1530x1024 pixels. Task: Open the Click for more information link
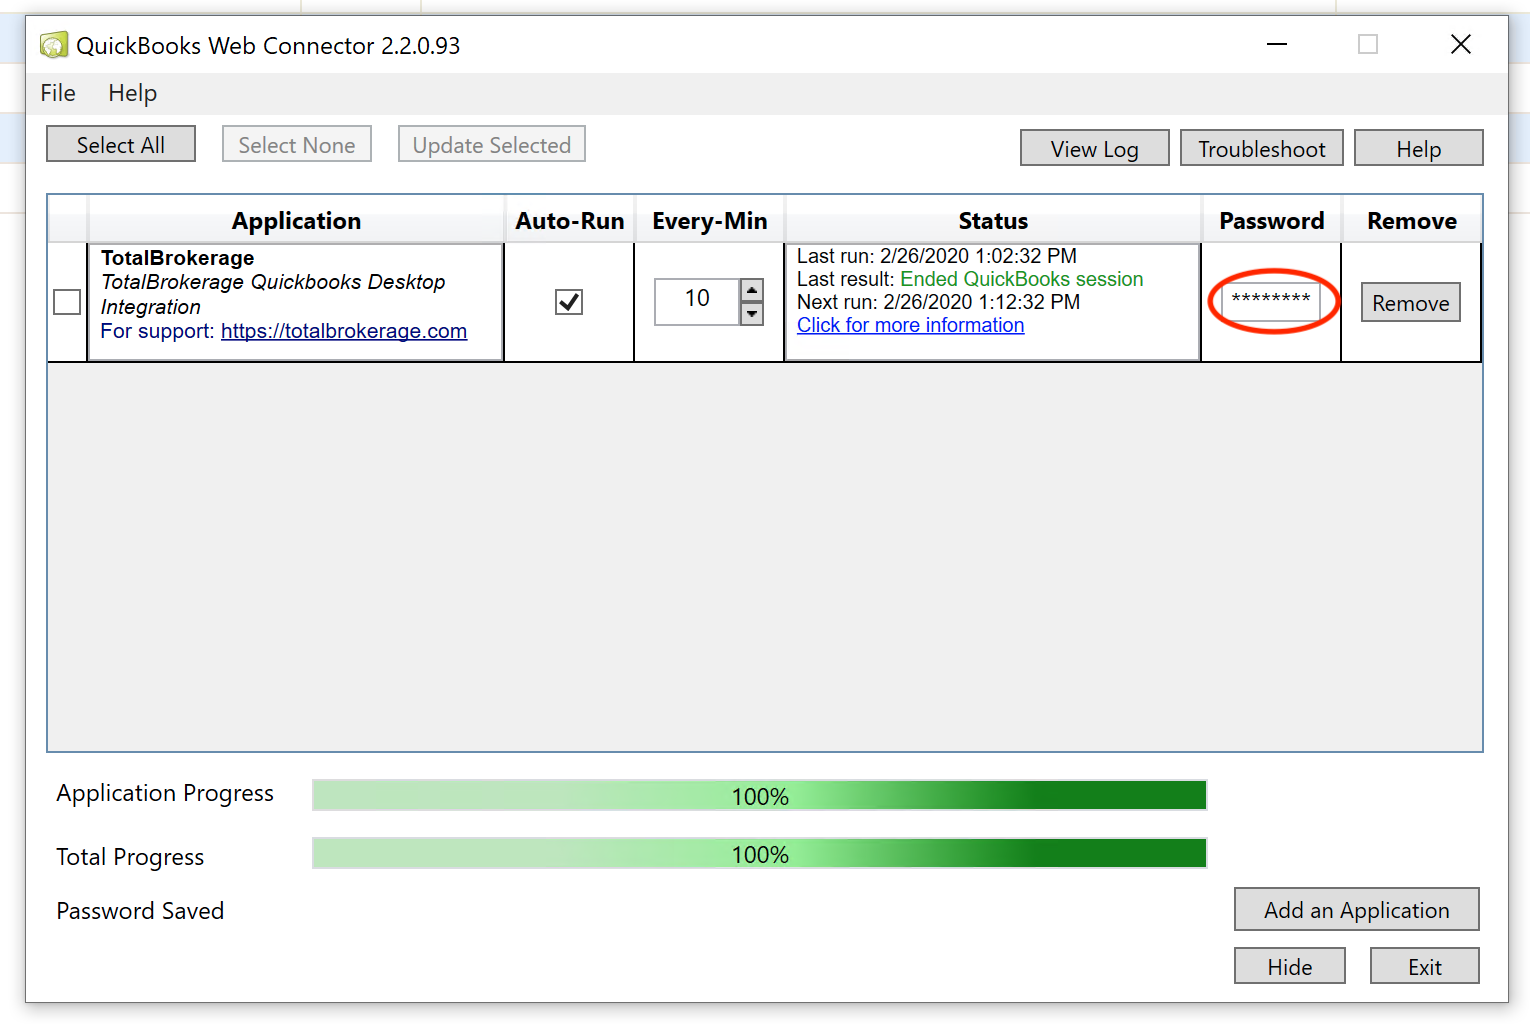click(x=910, y=325)
